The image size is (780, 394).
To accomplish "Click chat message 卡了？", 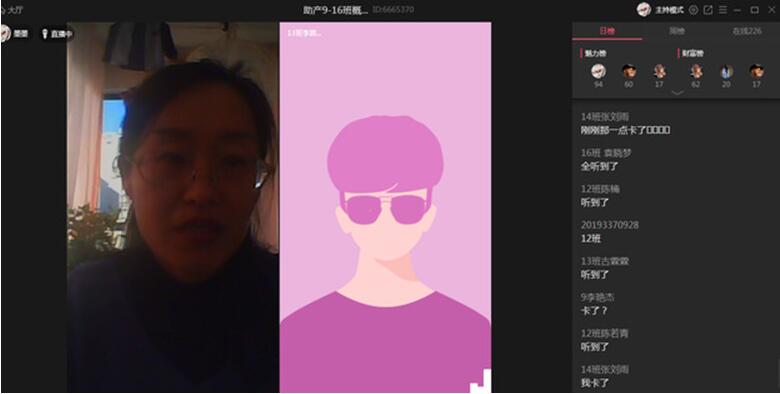I will (x=594, y=311).
